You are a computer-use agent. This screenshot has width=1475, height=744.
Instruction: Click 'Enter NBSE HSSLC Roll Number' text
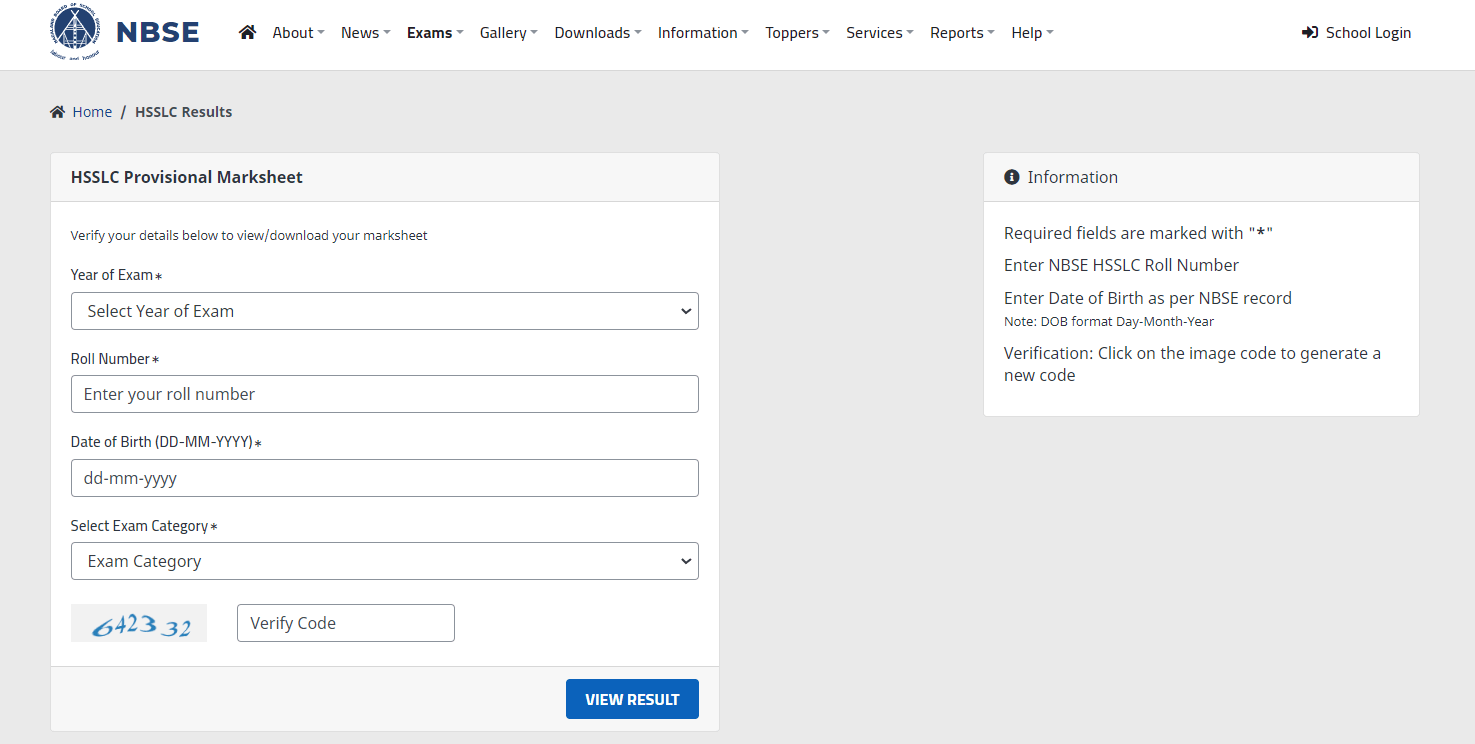click(x=1121, y=265)
